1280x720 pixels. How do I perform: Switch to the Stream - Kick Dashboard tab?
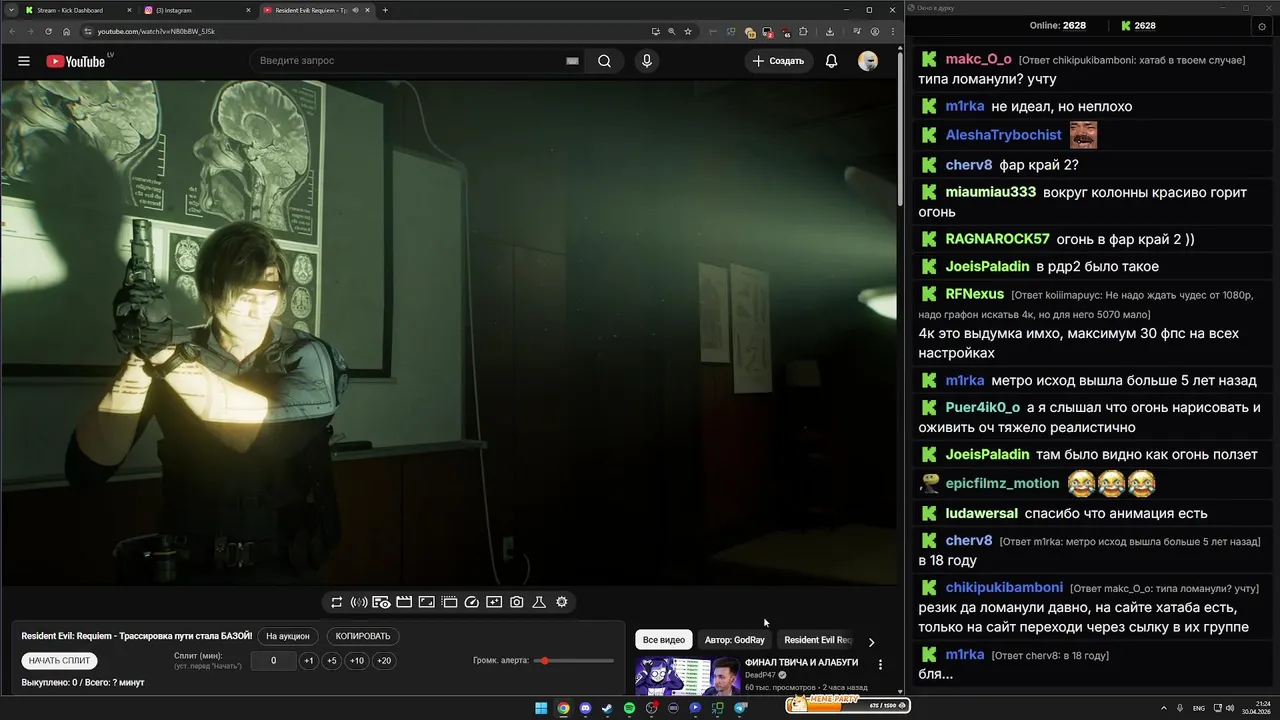pos(76,10)
